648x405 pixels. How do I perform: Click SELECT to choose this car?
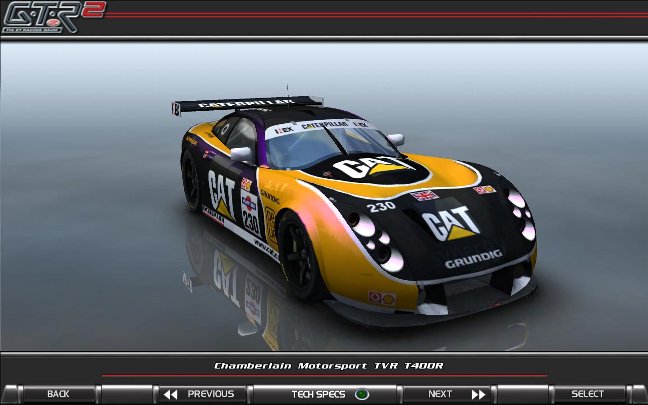click(588, 394)
